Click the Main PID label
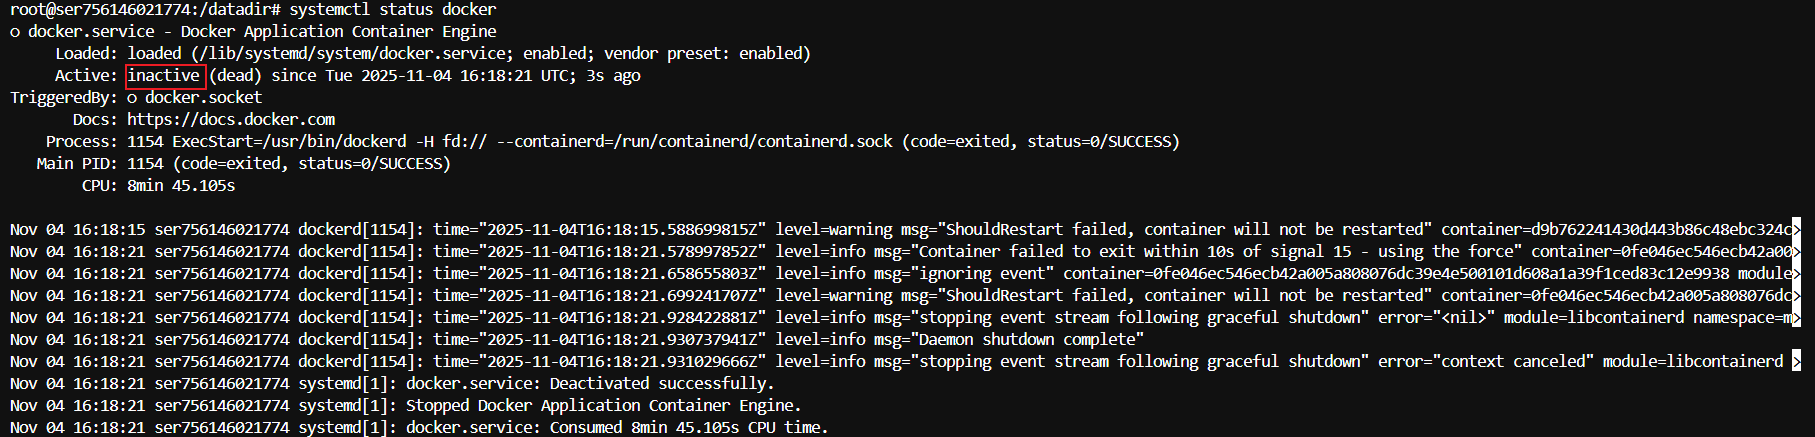This screenshot has height=437, width=1815. click(76, 164)
